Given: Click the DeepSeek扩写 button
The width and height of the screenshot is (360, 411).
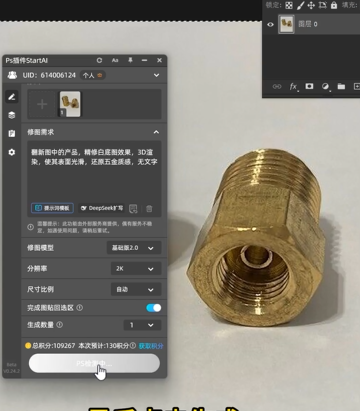Looking at the screenshot, I should pos(102,208).
